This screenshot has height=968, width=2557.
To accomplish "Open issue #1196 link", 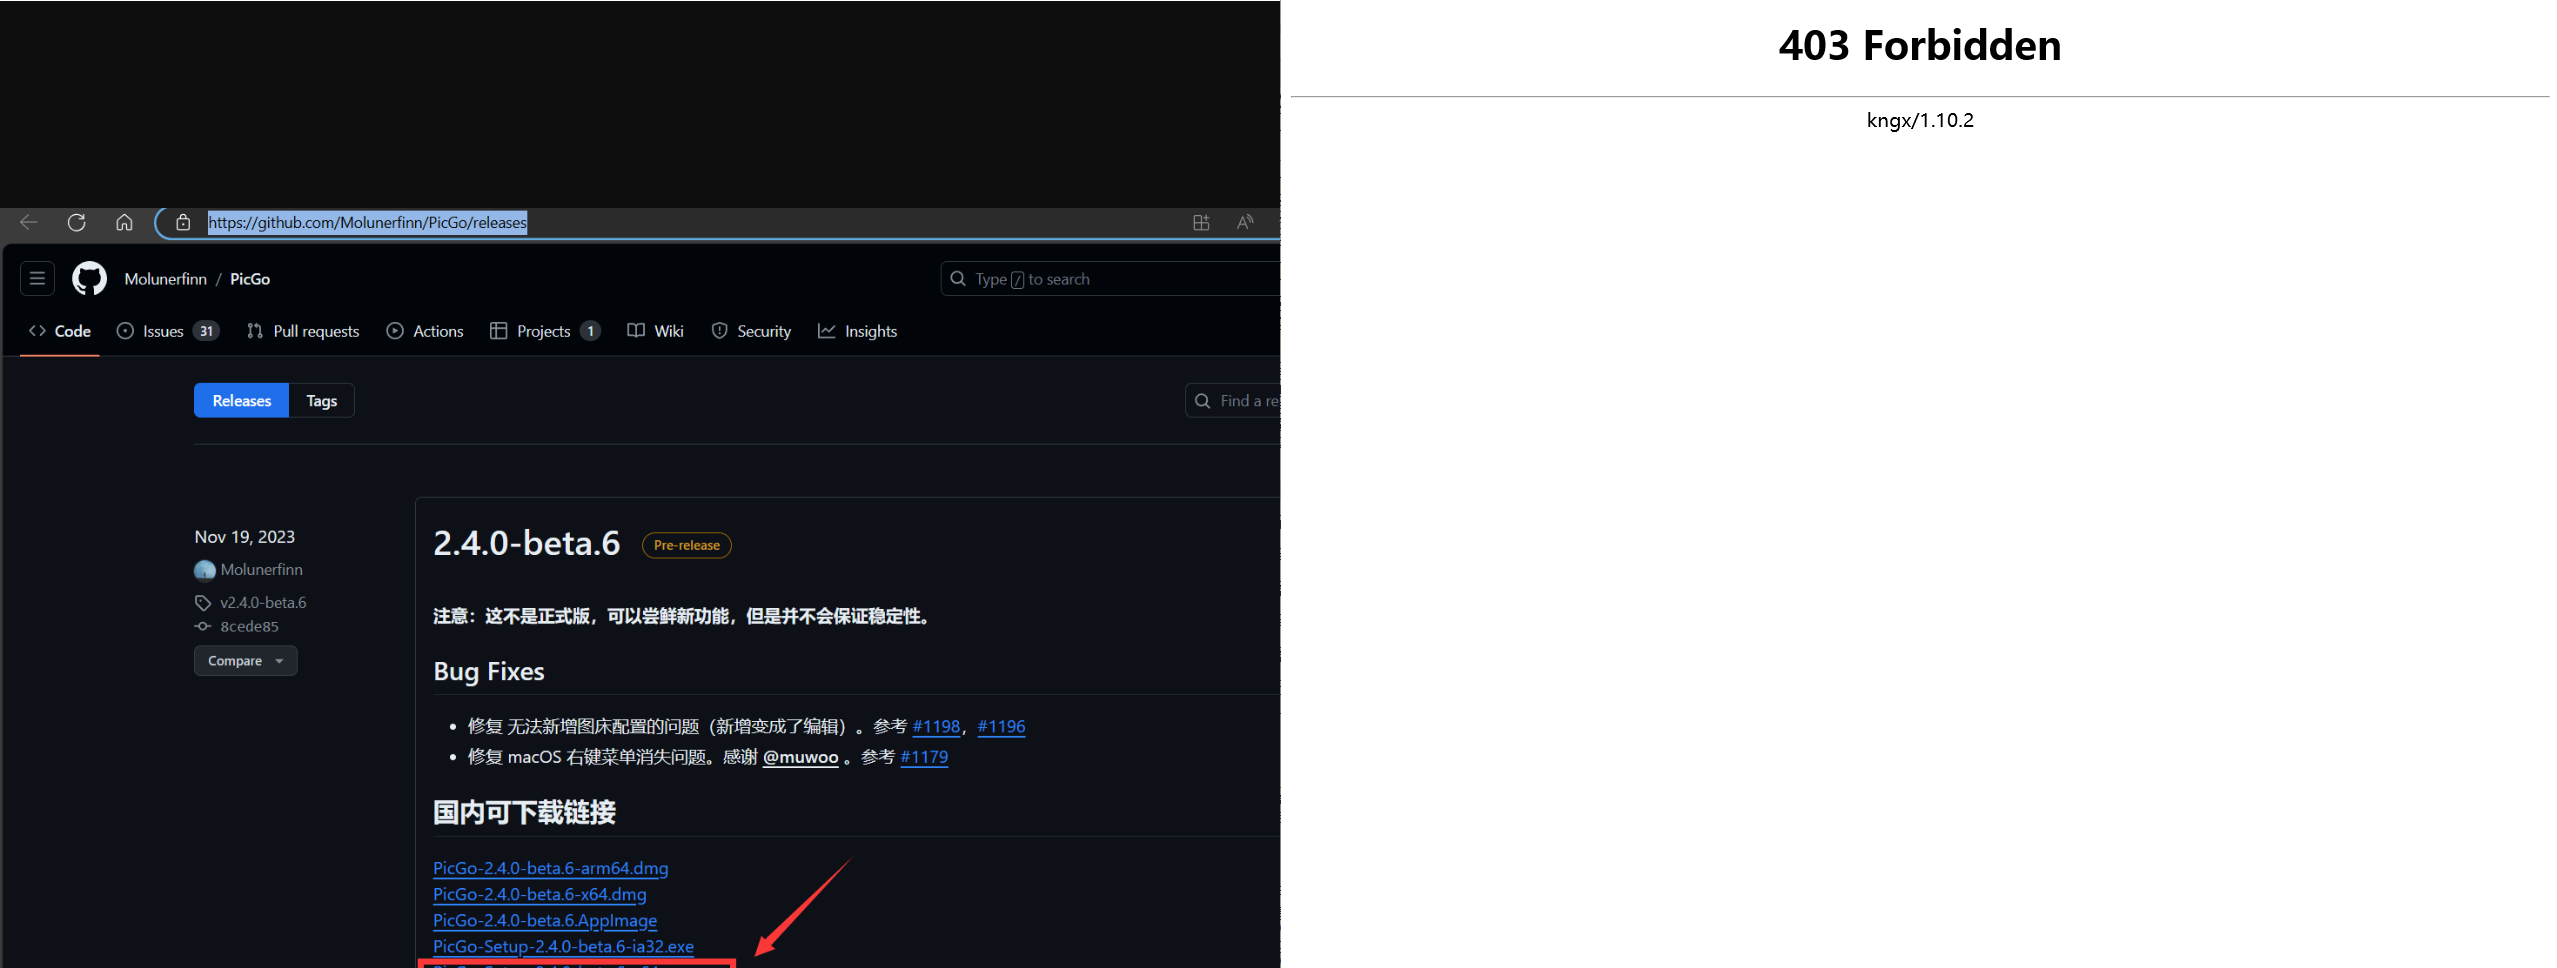I will pos(1001,727).
